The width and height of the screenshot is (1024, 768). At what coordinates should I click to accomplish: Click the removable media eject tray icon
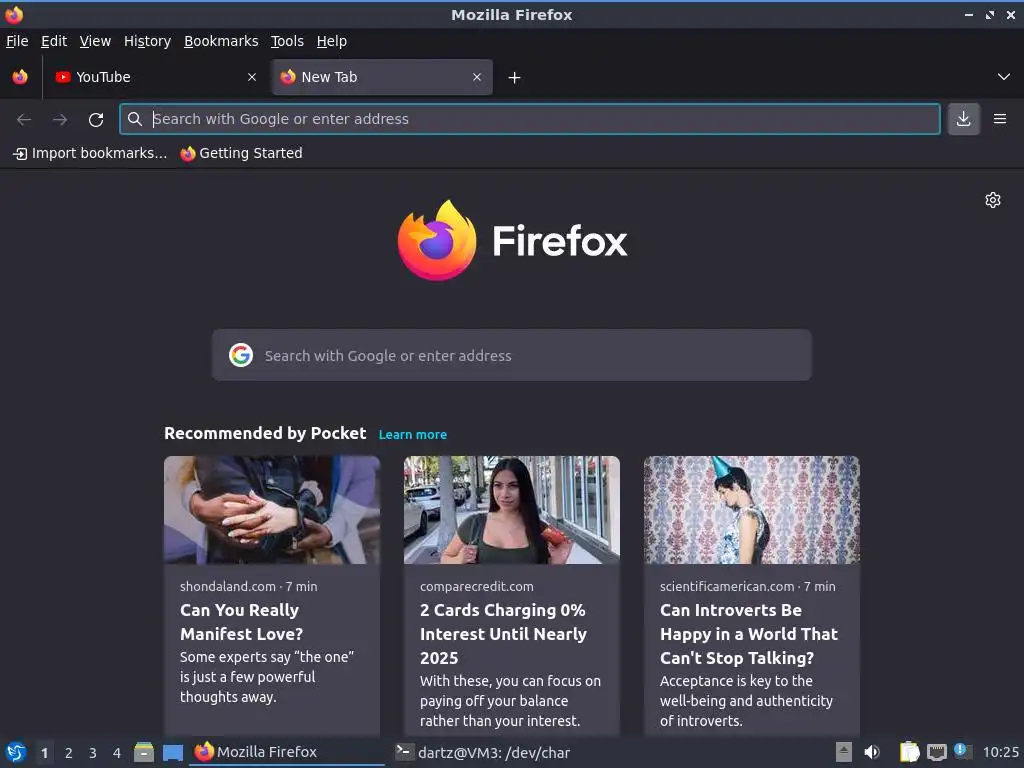pos(844,752)
